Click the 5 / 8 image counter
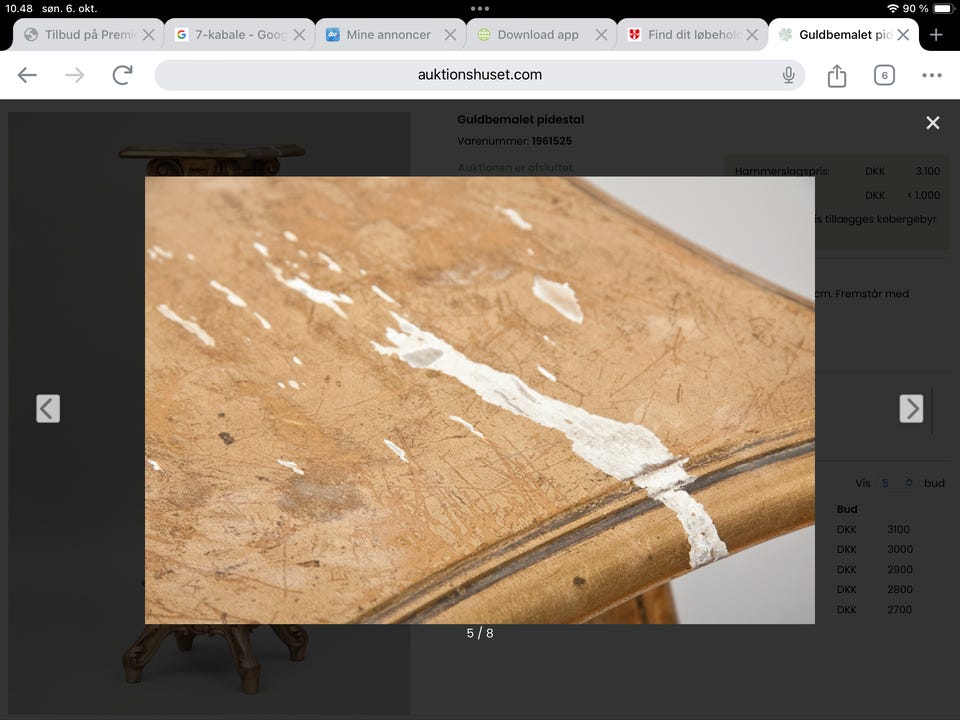 pyautogui.click(x=479, y=633)
